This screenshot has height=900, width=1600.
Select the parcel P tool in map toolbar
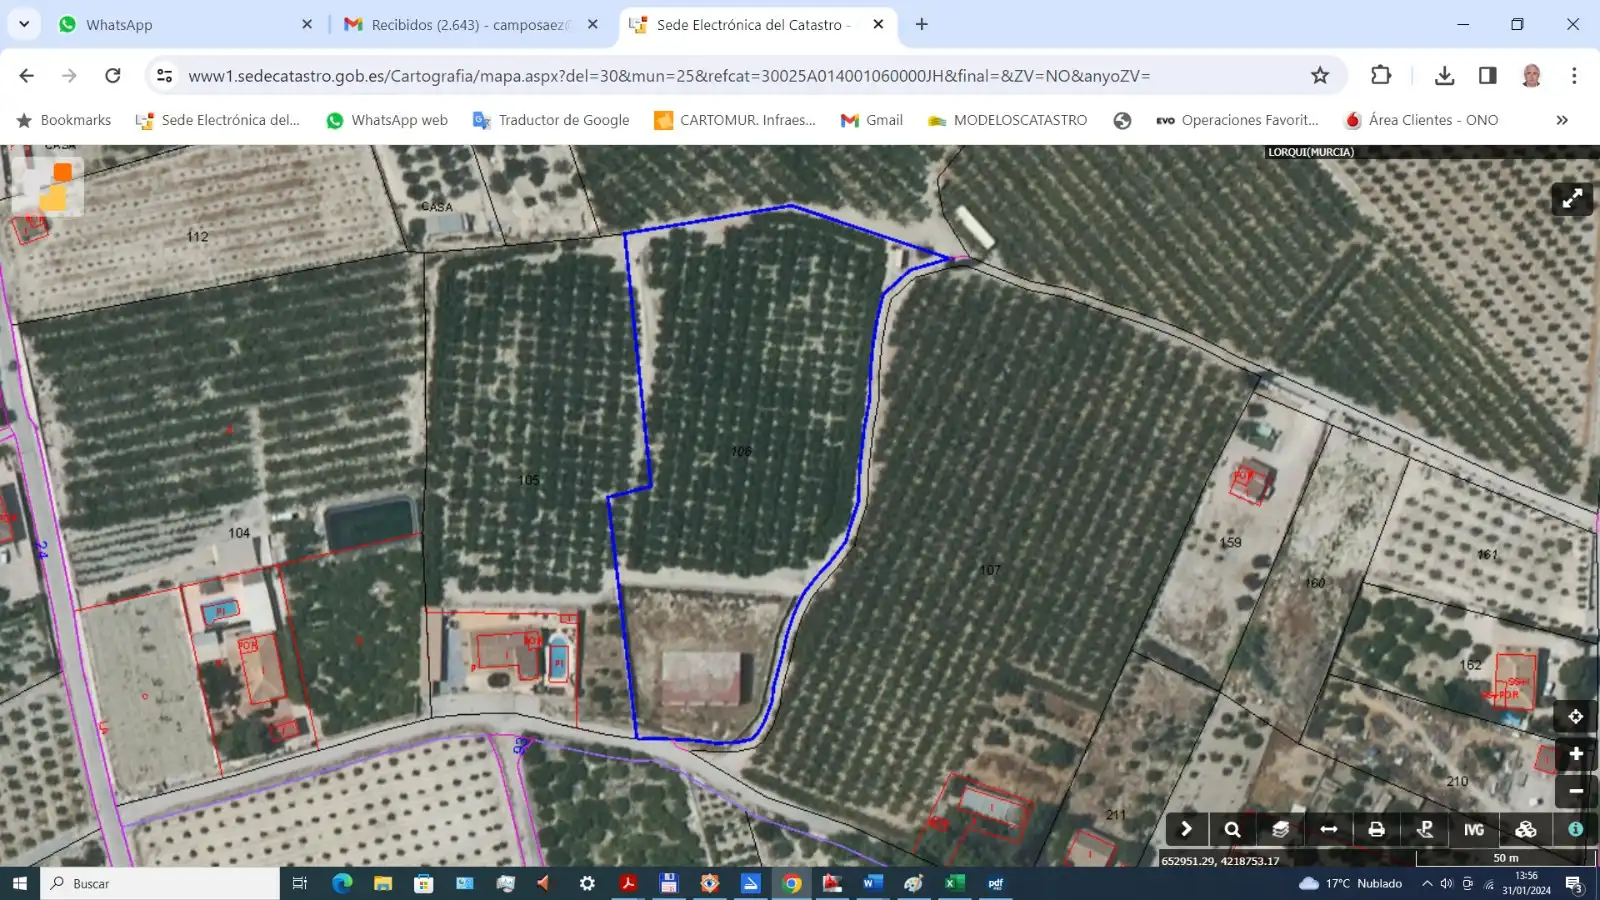click(x=1425, y=829)
